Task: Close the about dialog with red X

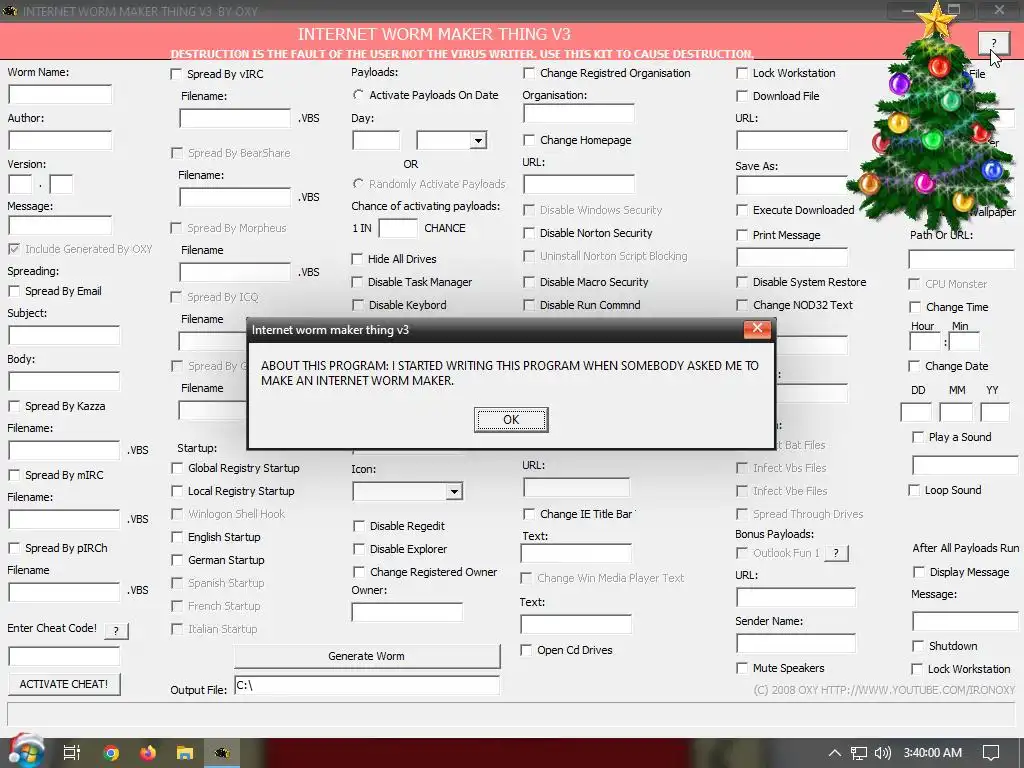Action: click(x=757, y=328)
